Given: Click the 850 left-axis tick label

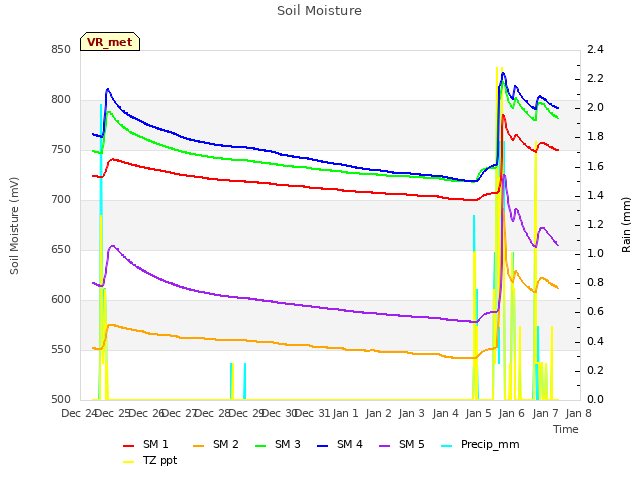Looking at the screenshot, I should [61, 50].
